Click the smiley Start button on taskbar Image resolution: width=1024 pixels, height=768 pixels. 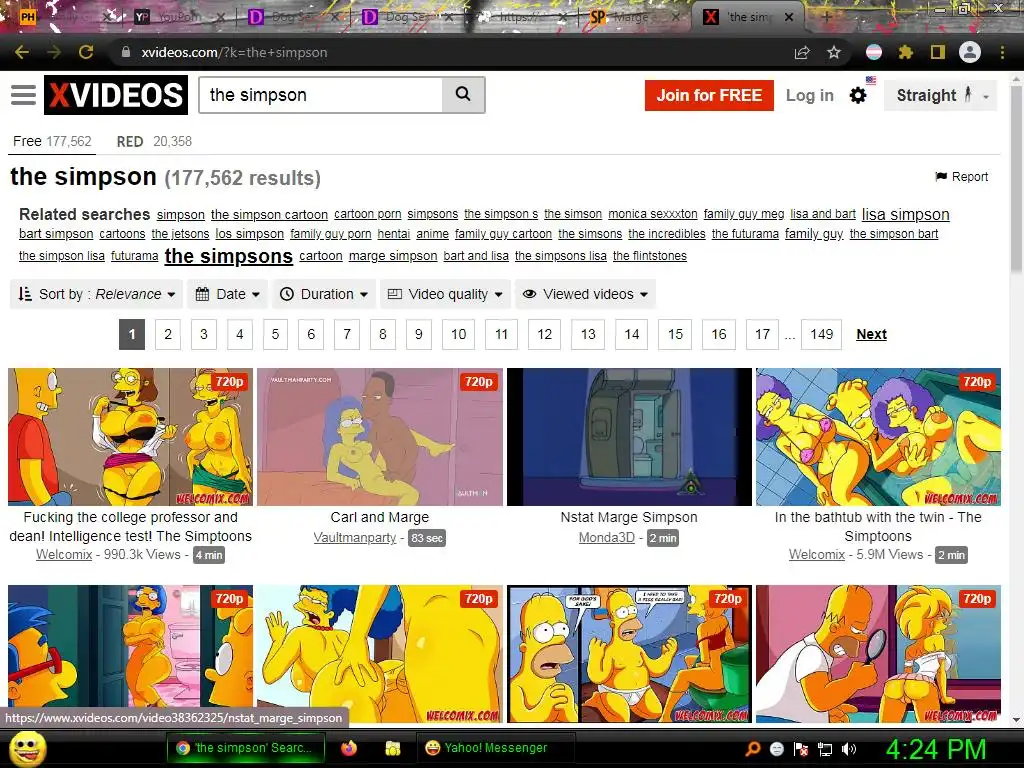pyautogui.click(x=28, y=749)
